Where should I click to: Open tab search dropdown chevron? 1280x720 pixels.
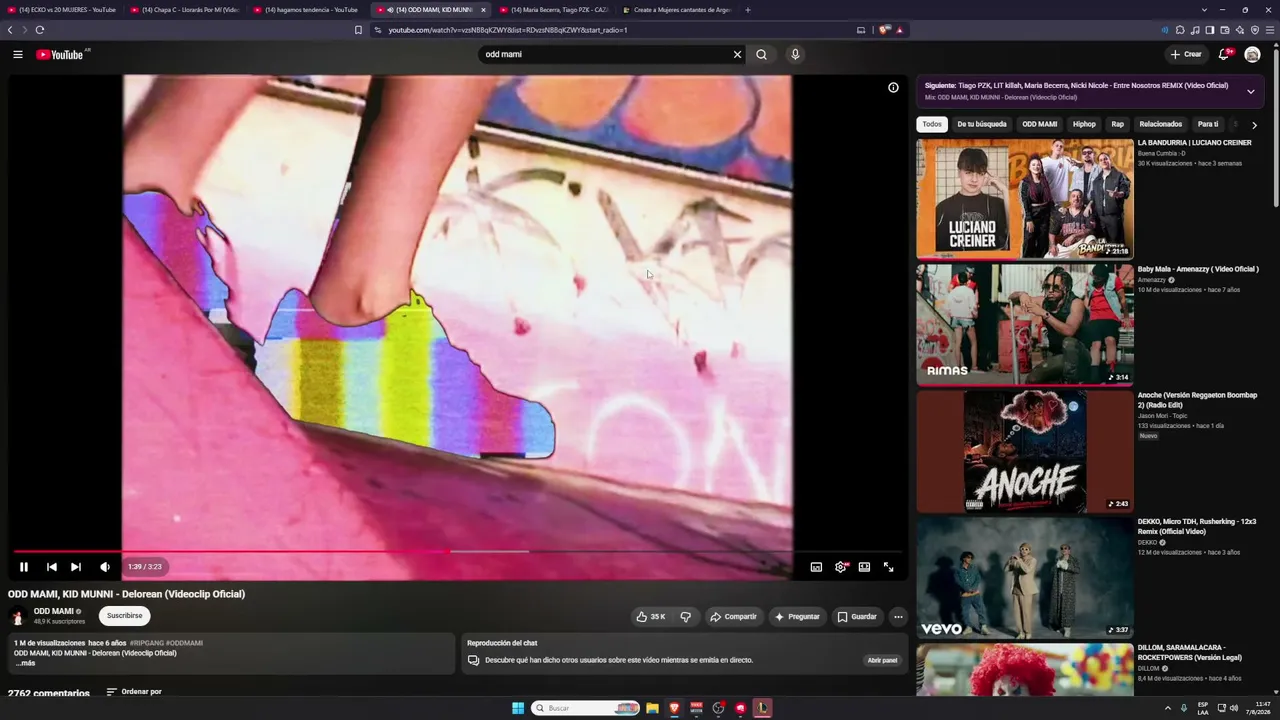click(x=1205, y=10)
